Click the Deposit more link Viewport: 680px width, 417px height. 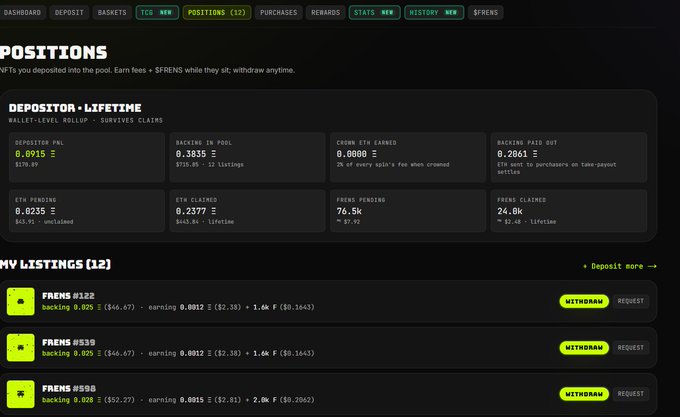[x=620, y=266]
